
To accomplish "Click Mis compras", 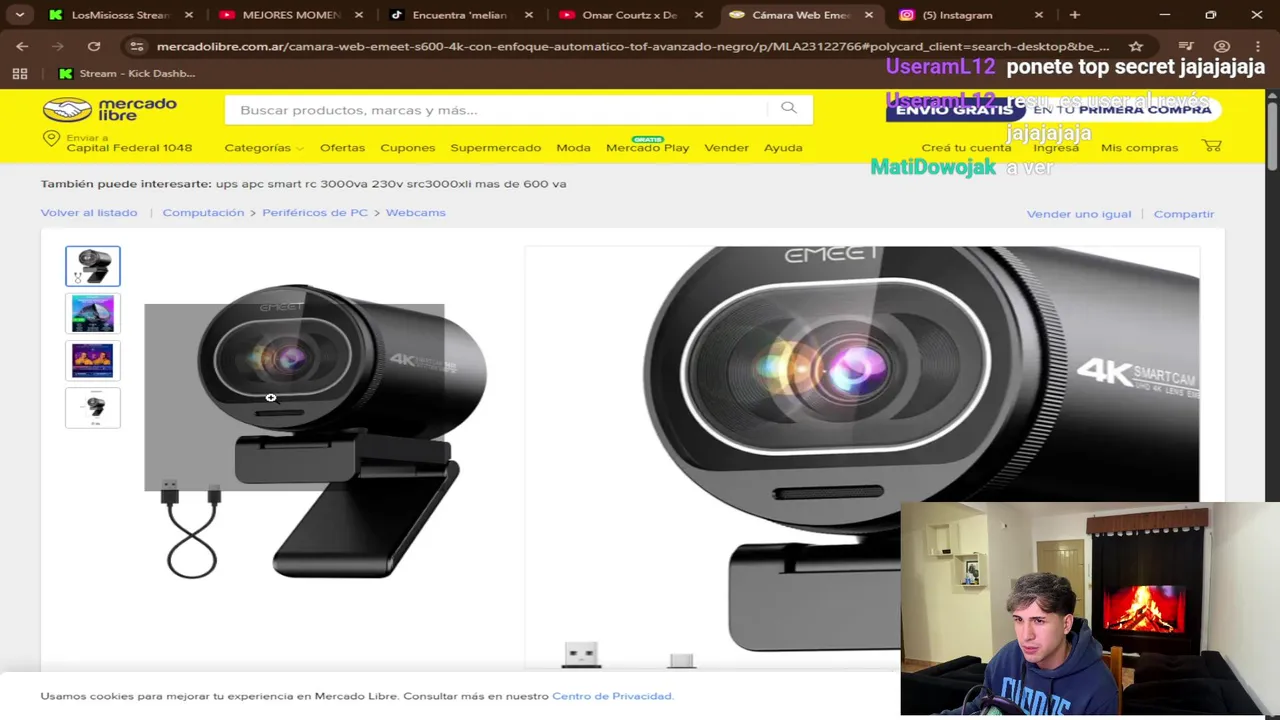I will pyautogui.click(x=1139, y=147).
